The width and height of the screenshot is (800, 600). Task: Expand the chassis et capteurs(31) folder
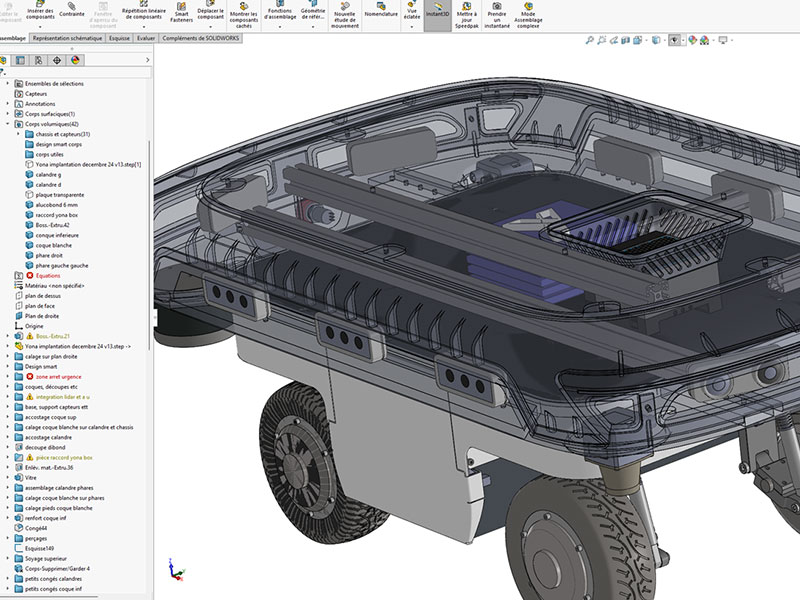click(19, 134)
